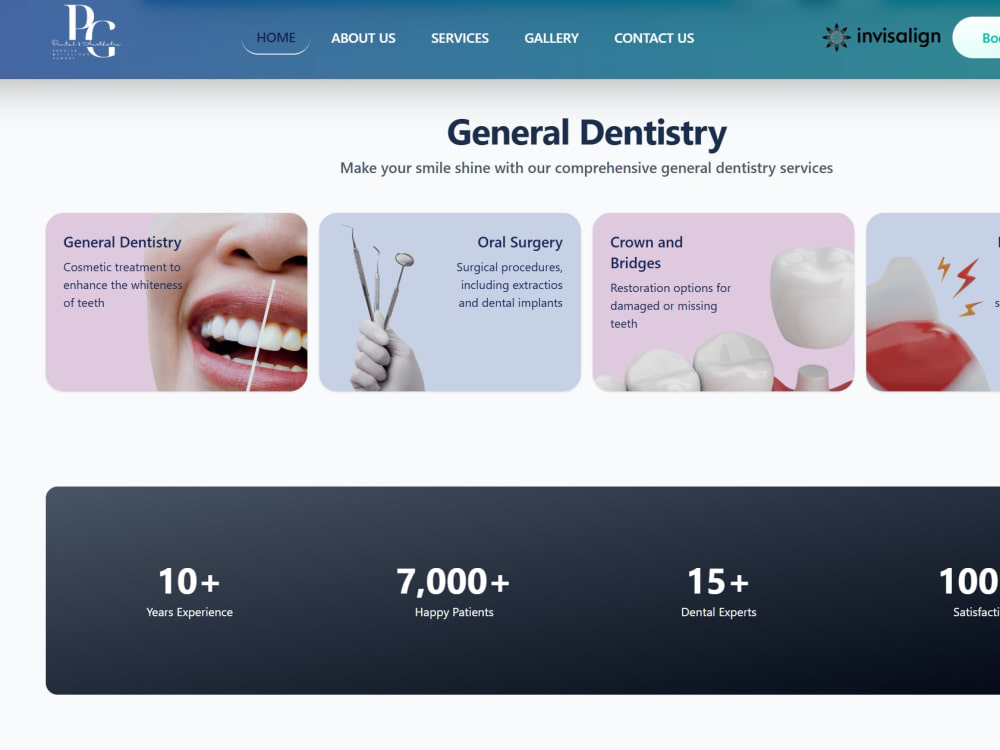Click the 7,000+ Happy Patients stat
The width and height of the screenshot is (1000, 750).
tap(453, 591)
